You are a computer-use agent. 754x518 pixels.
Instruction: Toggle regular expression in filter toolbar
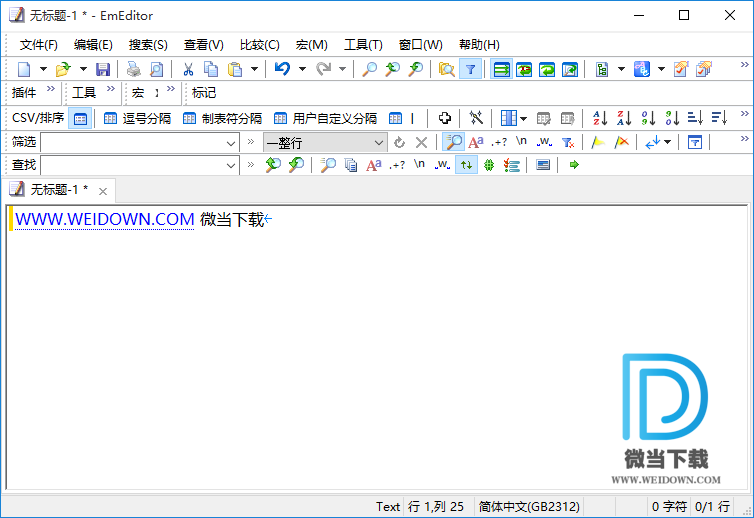pyautogui.click(x=499, y=142)
